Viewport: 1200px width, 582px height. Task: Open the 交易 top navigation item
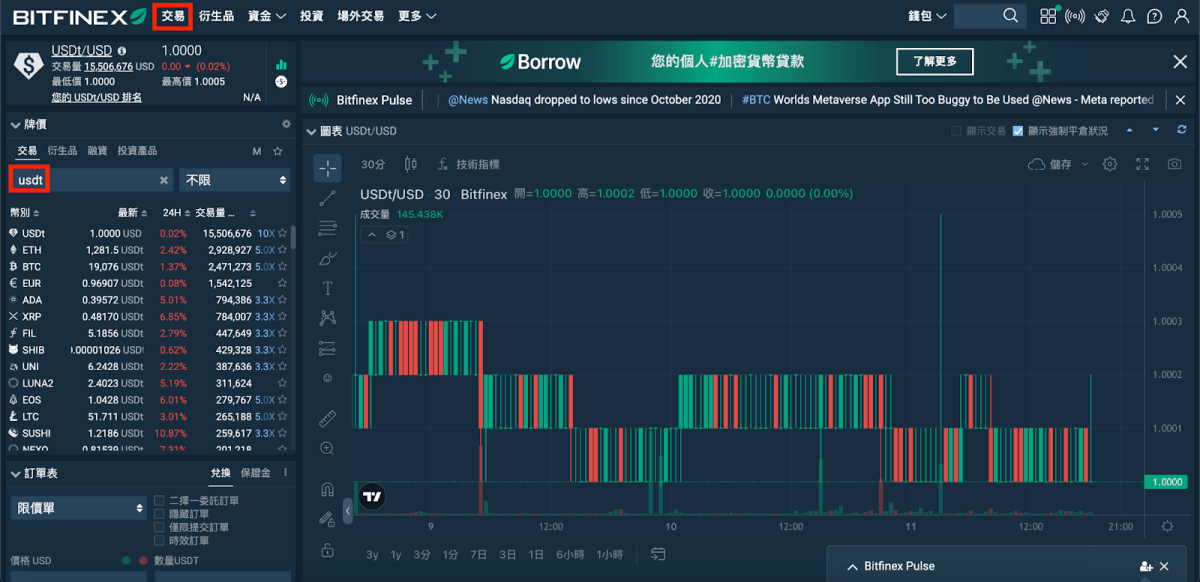pyautogui.click(x=173, y=16)
